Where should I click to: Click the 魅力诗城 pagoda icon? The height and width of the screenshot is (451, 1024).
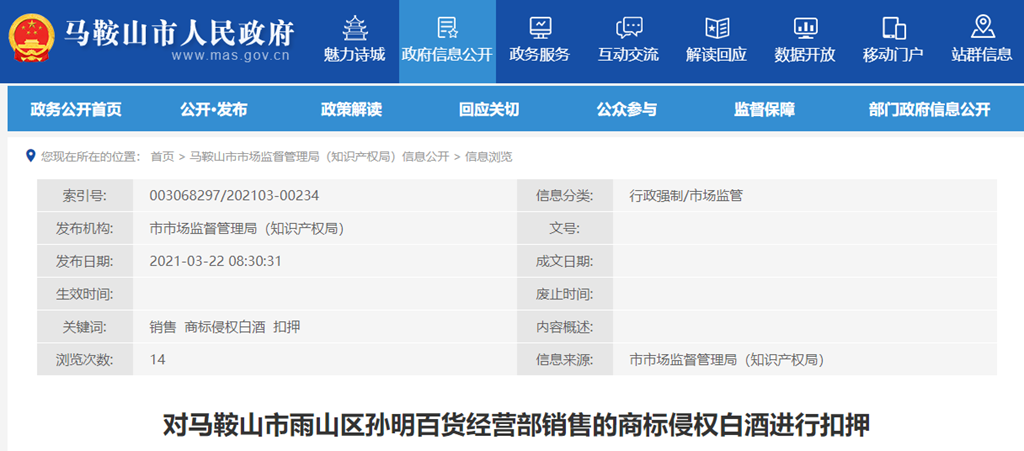pyautogui.click(x=355, y=28)
